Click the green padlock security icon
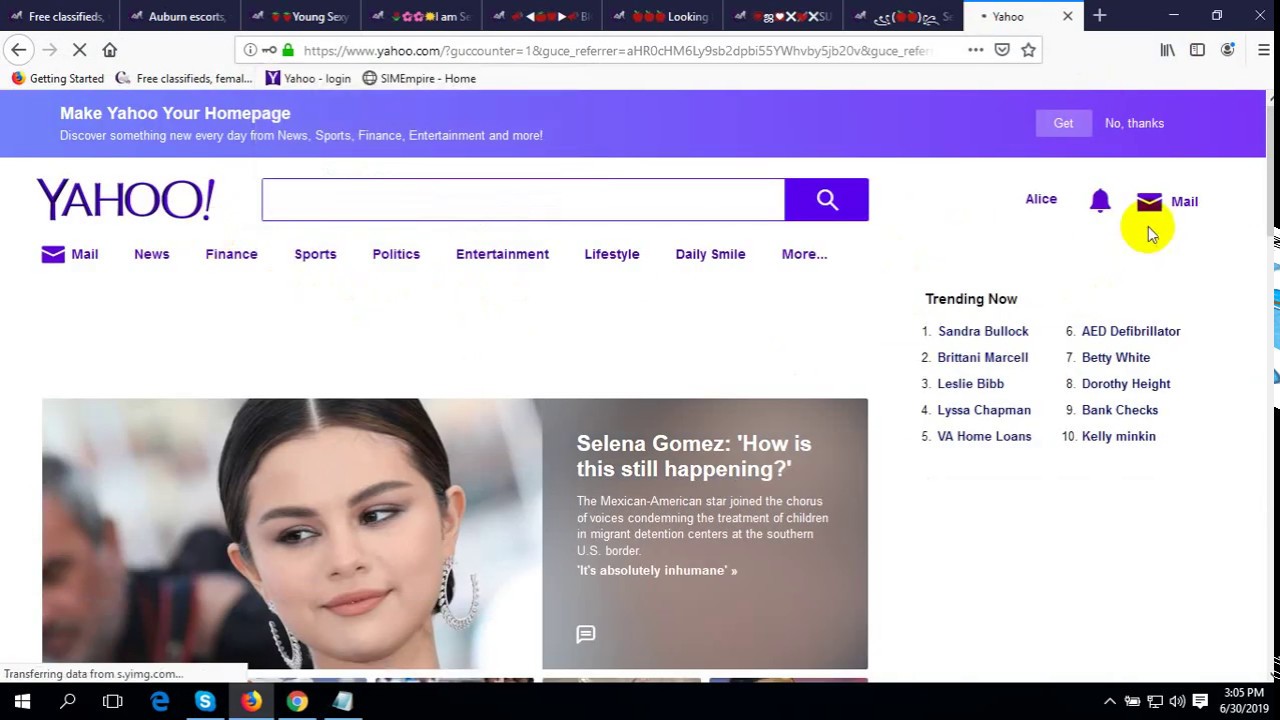The image size is (1280, 720). pos(288,50)
